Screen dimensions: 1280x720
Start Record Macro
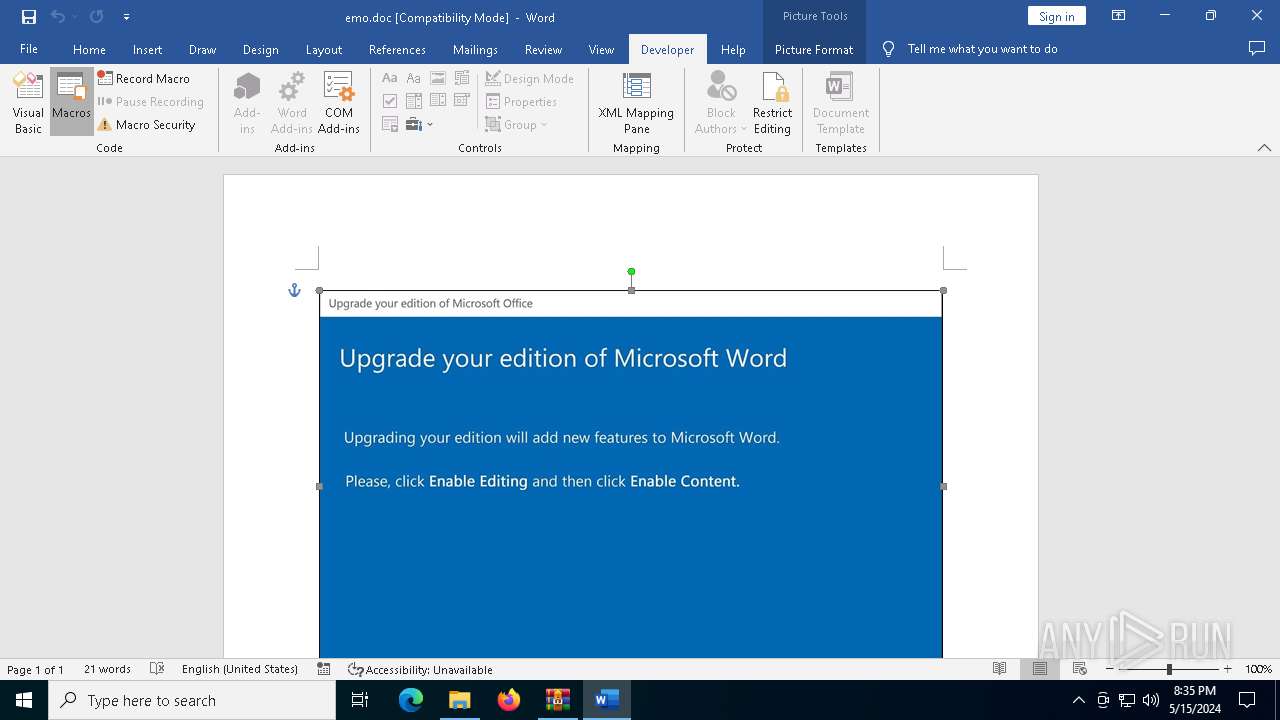click(x=144, y=78)
